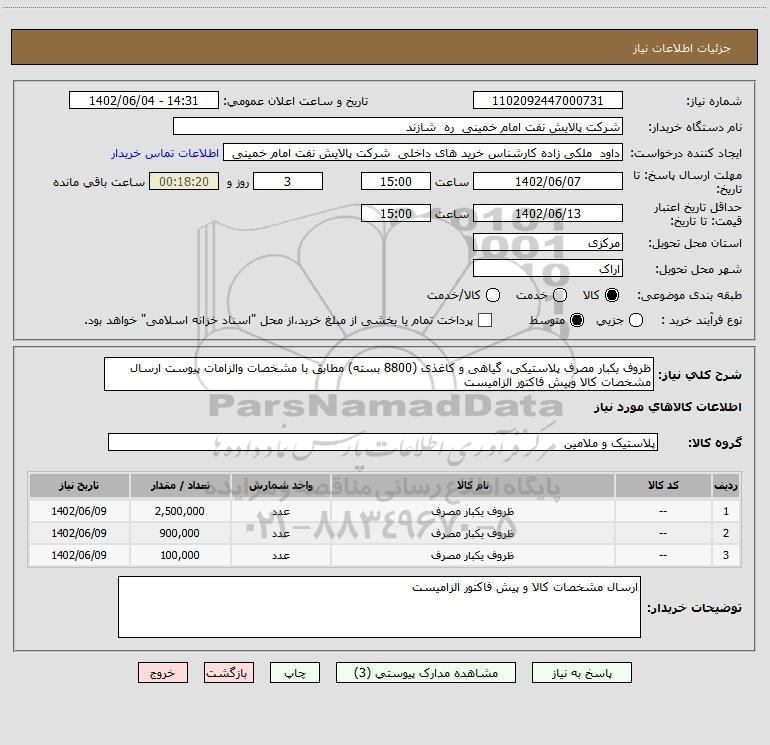Choose the جزیی purchase type radio
770x745 pixels.
635,320
